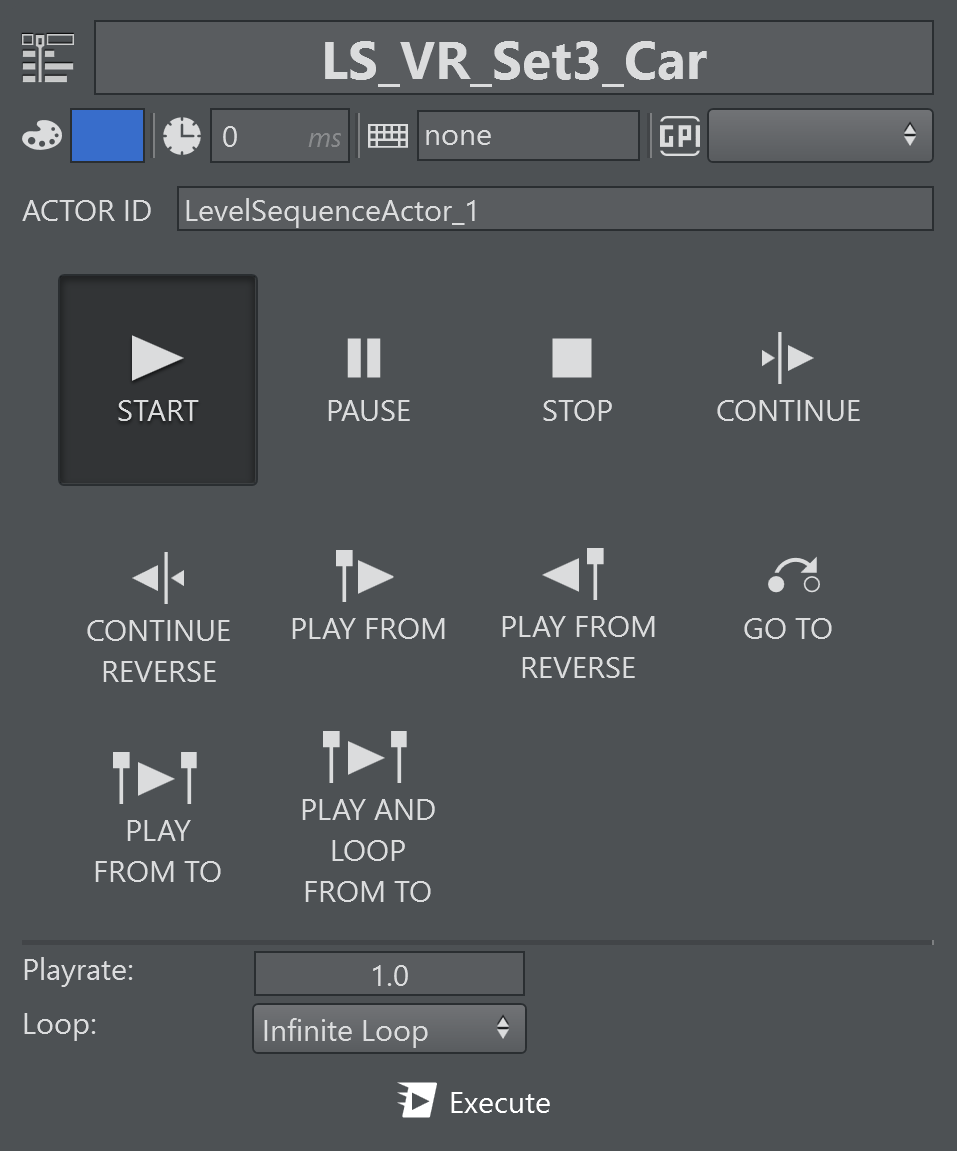The width and height of the screenshot is (957, 1151).
Task: Click the Playrate value field
Action: (x=389, y=975)
